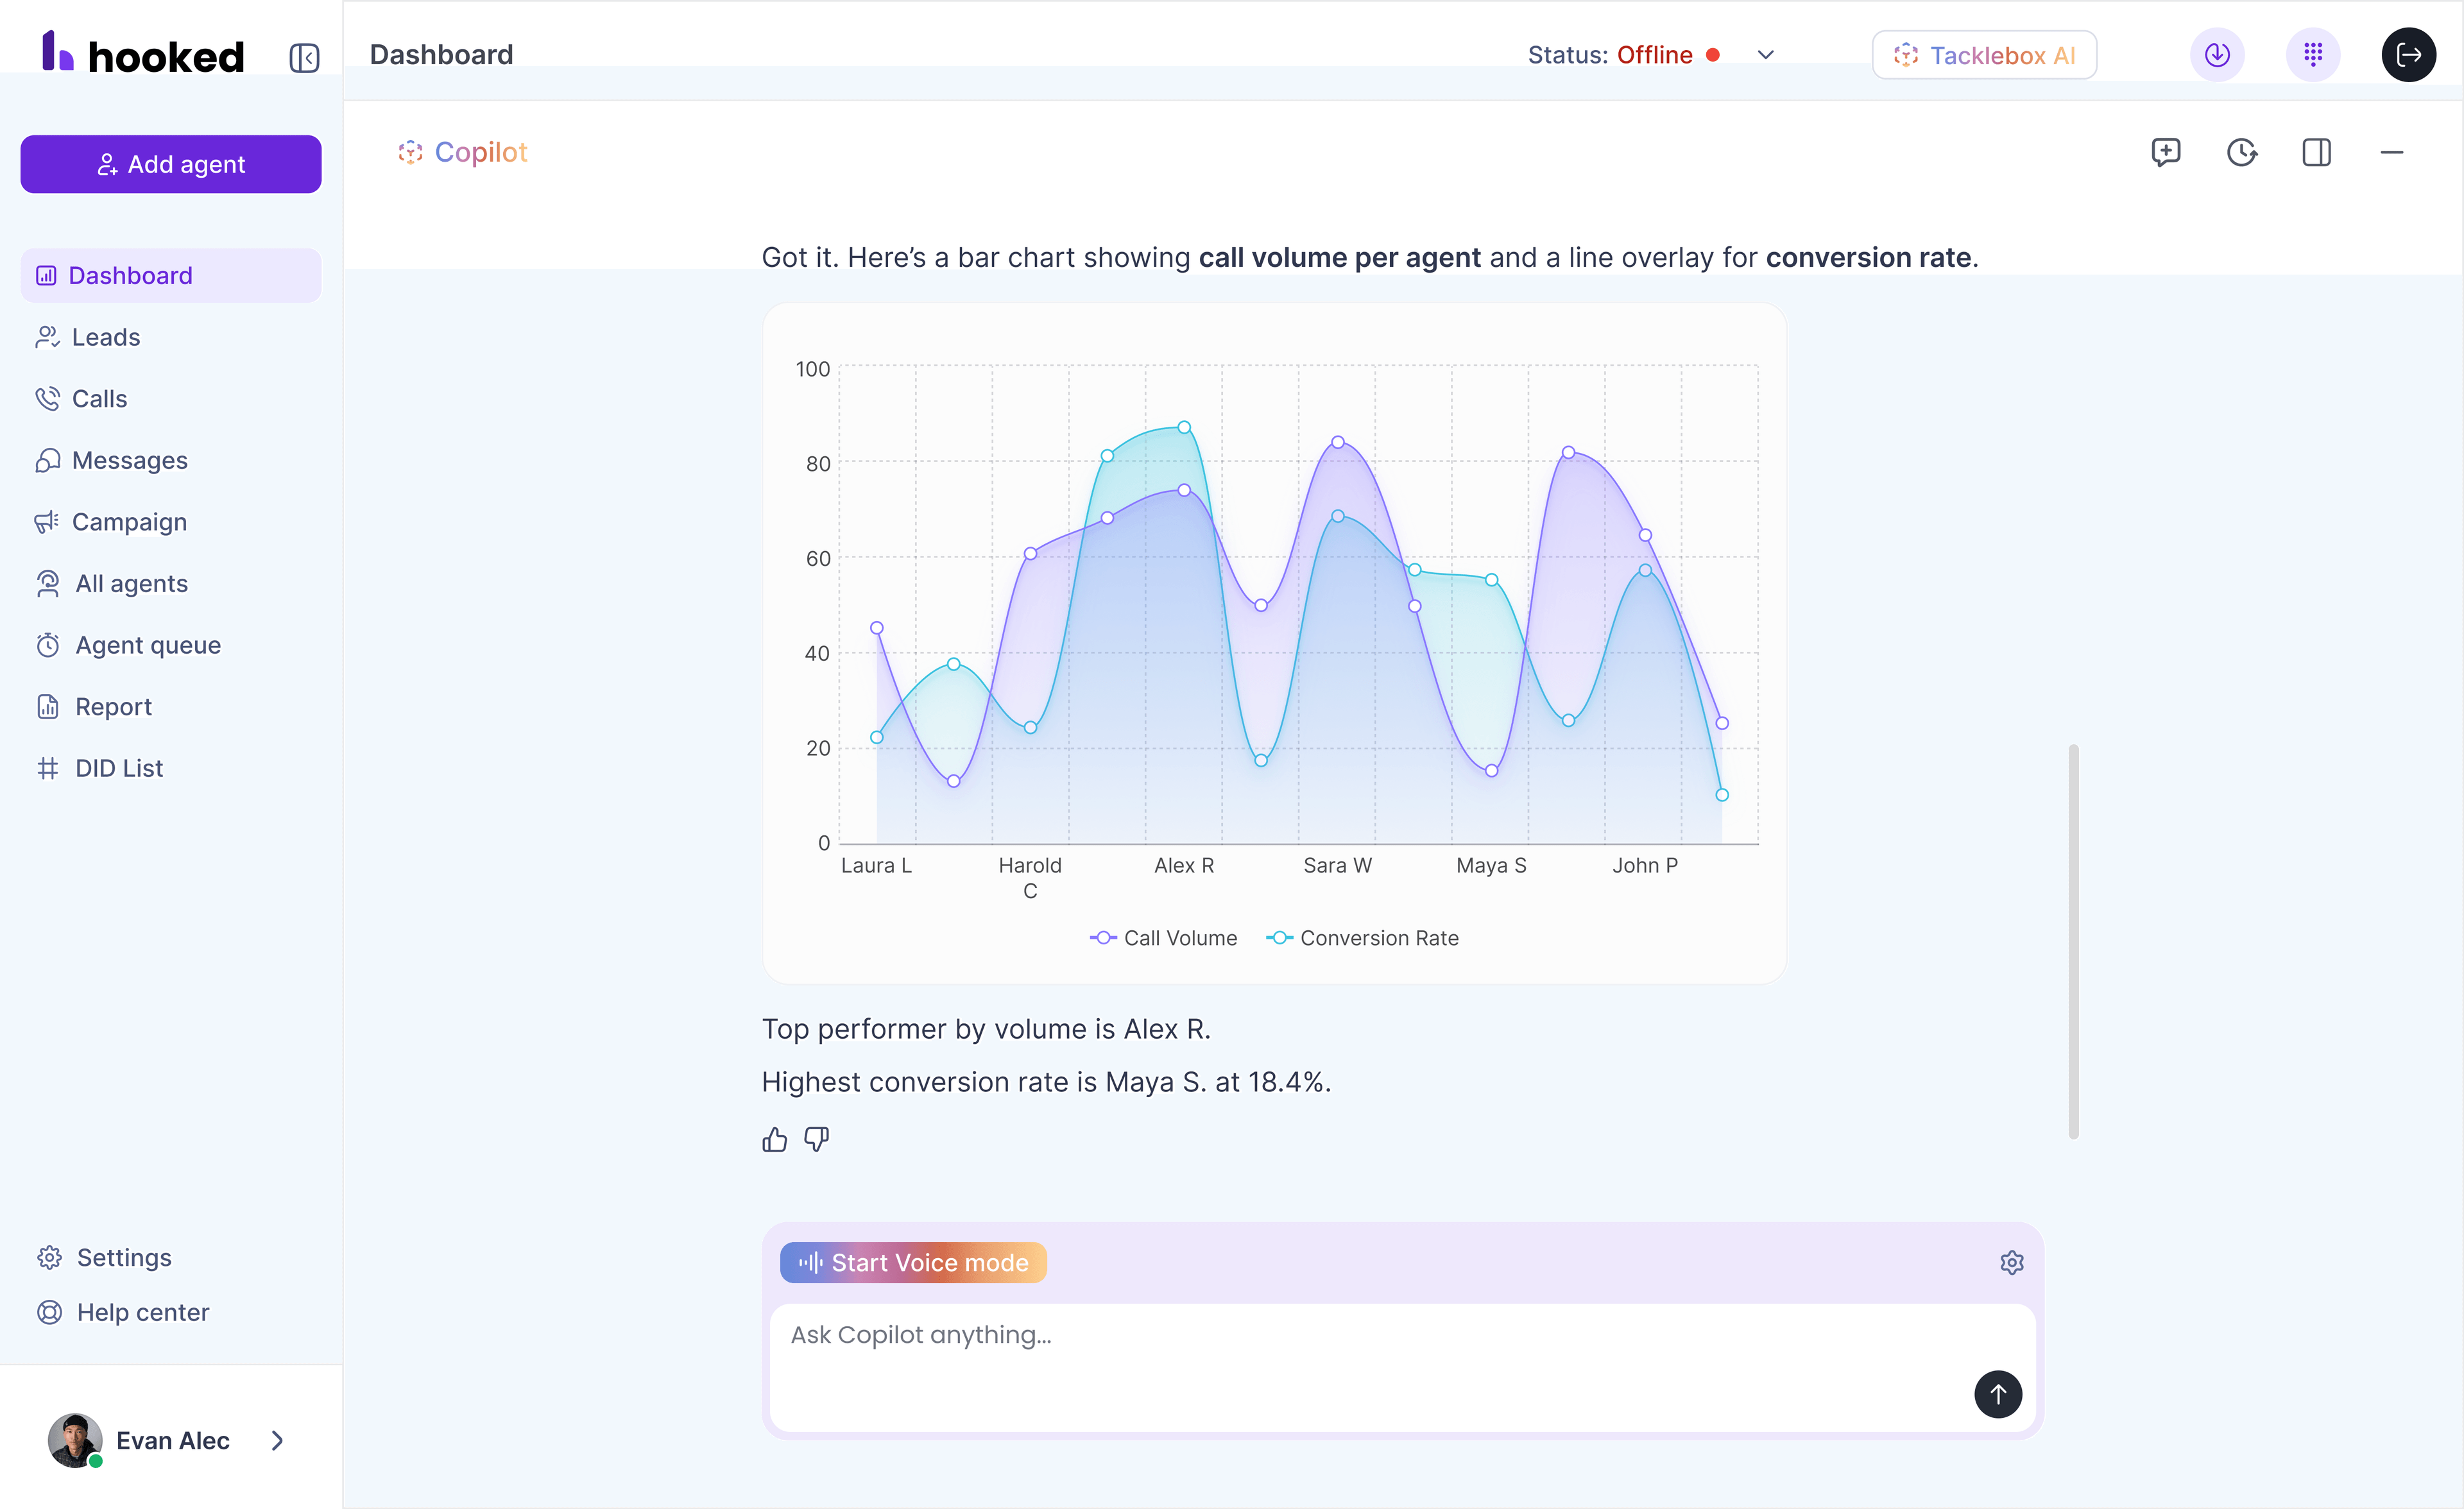The height and width of the screenshot is (1509, 2464).
Task: Expand the Evan Alec profile chevron
Action: pos(277,1441)
